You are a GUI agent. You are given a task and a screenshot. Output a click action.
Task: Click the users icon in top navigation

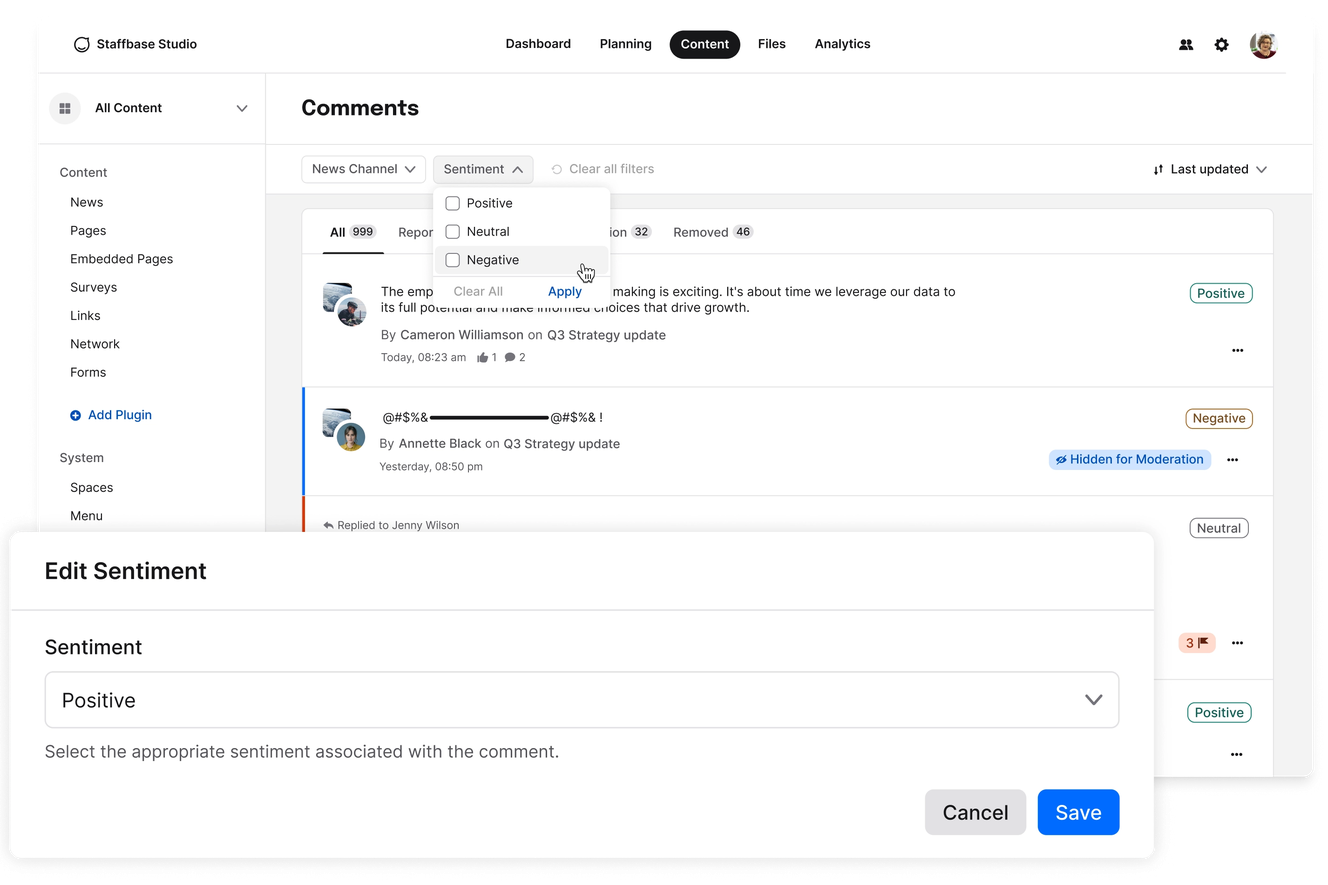pos(1185,44)
